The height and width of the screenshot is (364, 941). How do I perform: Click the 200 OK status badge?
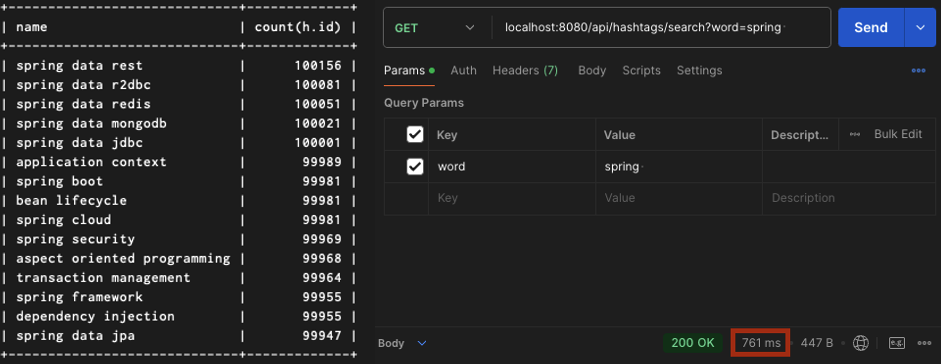693,343
